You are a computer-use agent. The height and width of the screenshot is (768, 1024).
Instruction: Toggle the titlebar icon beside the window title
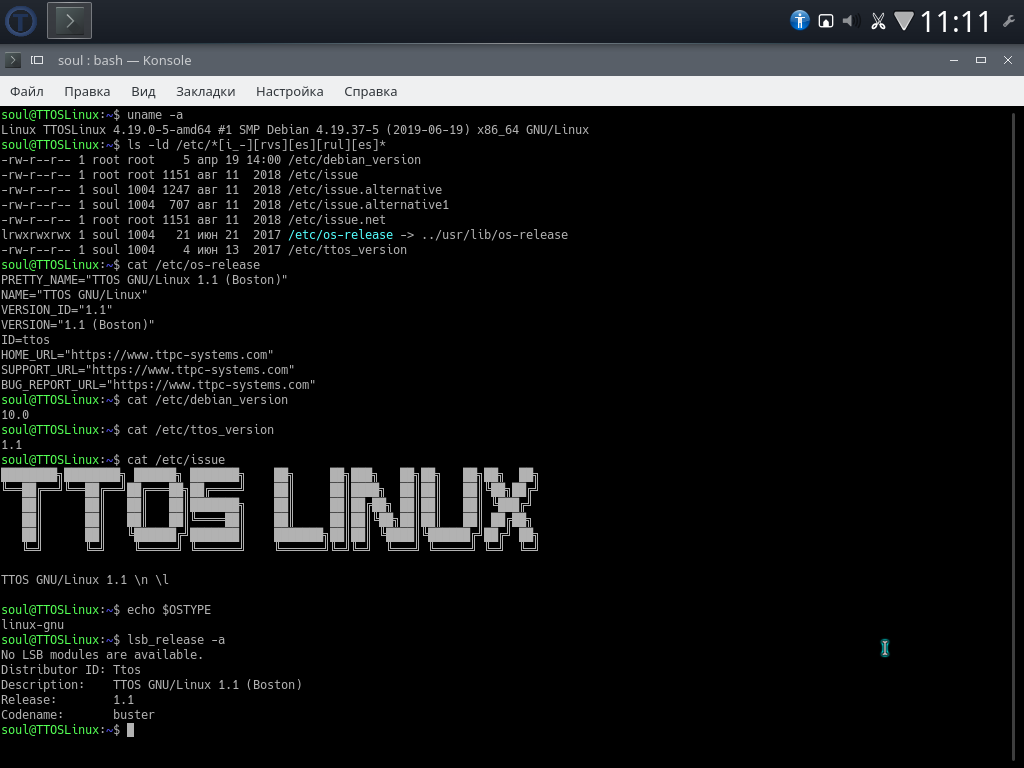(37, 60)
